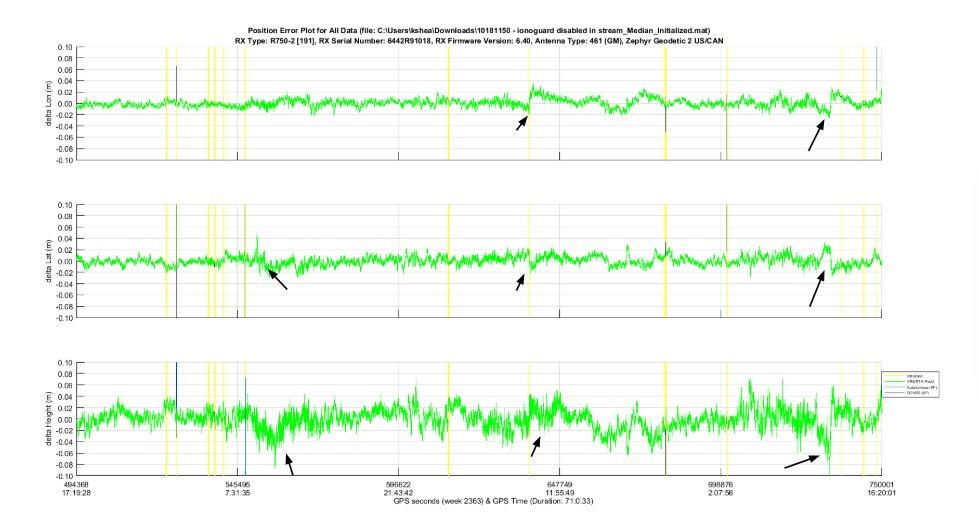The width and height of the screenshot is (979, 528).
Task: Click the leftmost arrow in the delta Height plot
Action: 290,465
